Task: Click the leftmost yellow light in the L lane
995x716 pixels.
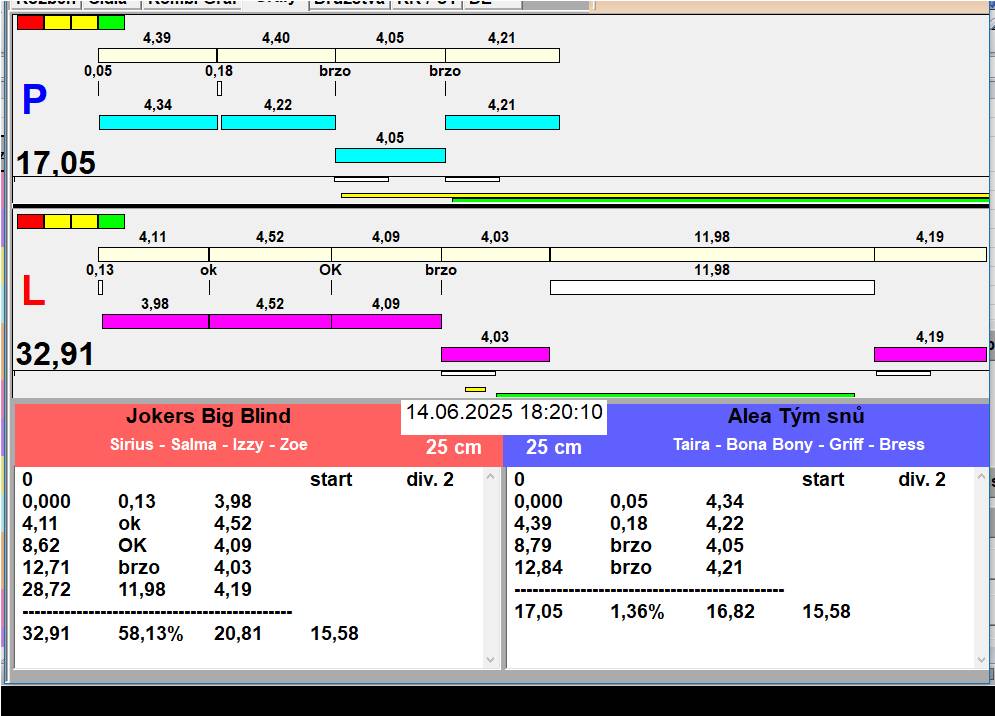Action: click(x=58, y=221)
